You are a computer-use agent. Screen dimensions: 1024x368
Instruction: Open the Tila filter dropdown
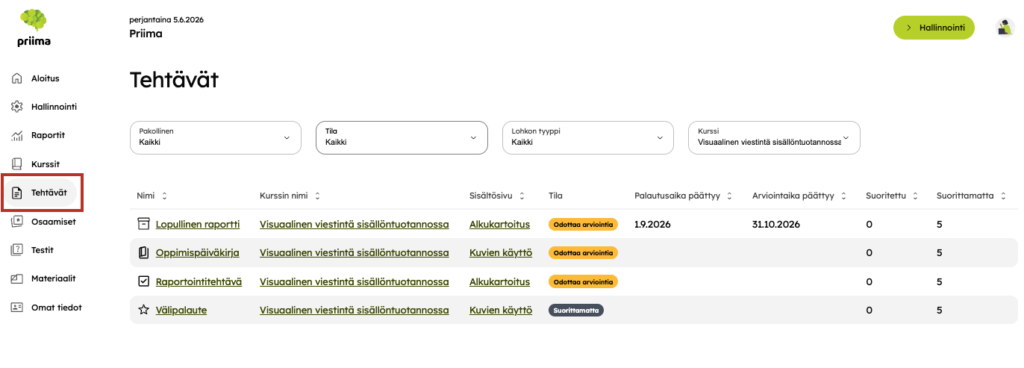click(402, 138)
